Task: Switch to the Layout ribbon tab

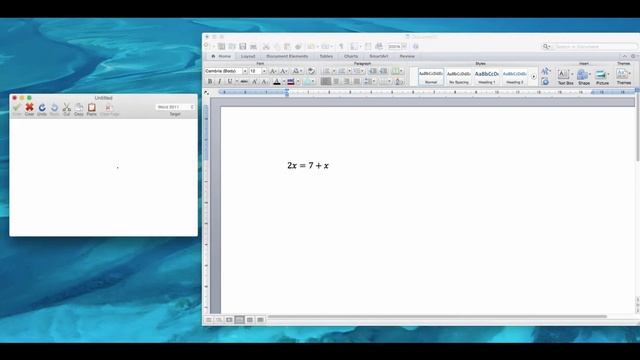Action: tap(248, 56)
